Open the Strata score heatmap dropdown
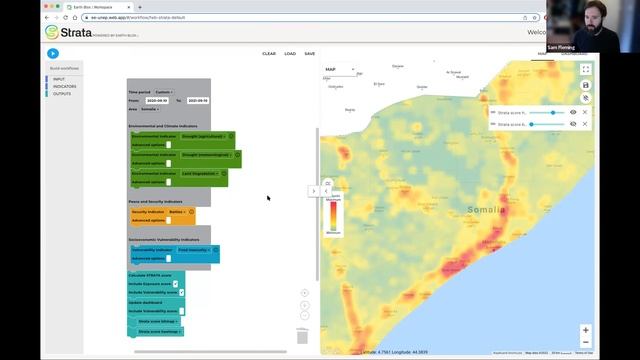 (159, 332)
